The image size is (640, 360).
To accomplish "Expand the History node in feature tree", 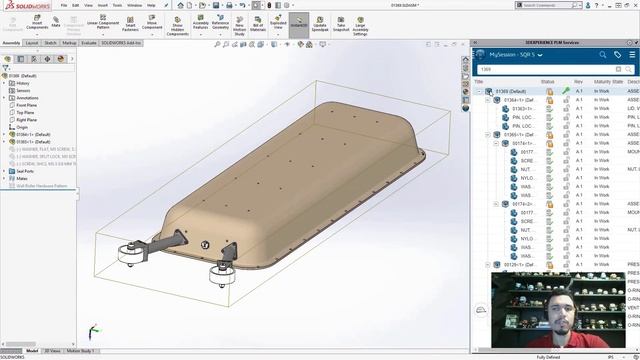I will coord(4,83).
